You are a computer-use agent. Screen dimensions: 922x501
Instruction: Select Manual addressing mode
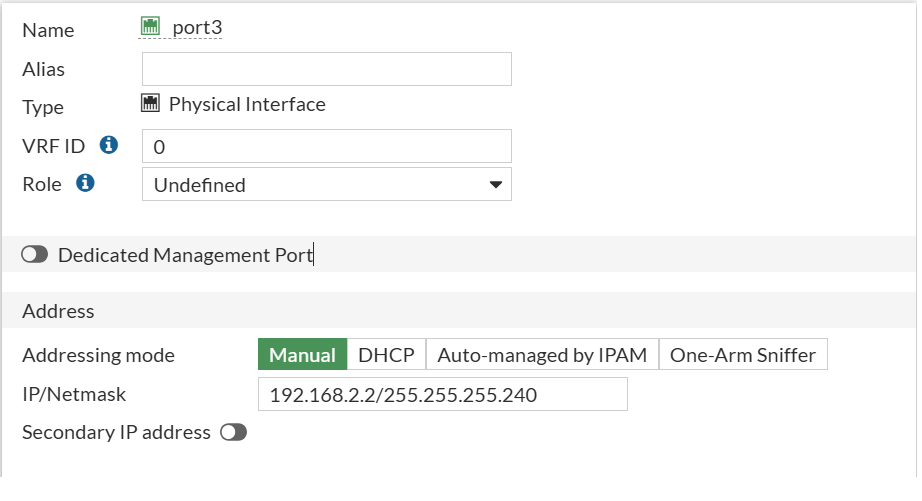(302, 355)
